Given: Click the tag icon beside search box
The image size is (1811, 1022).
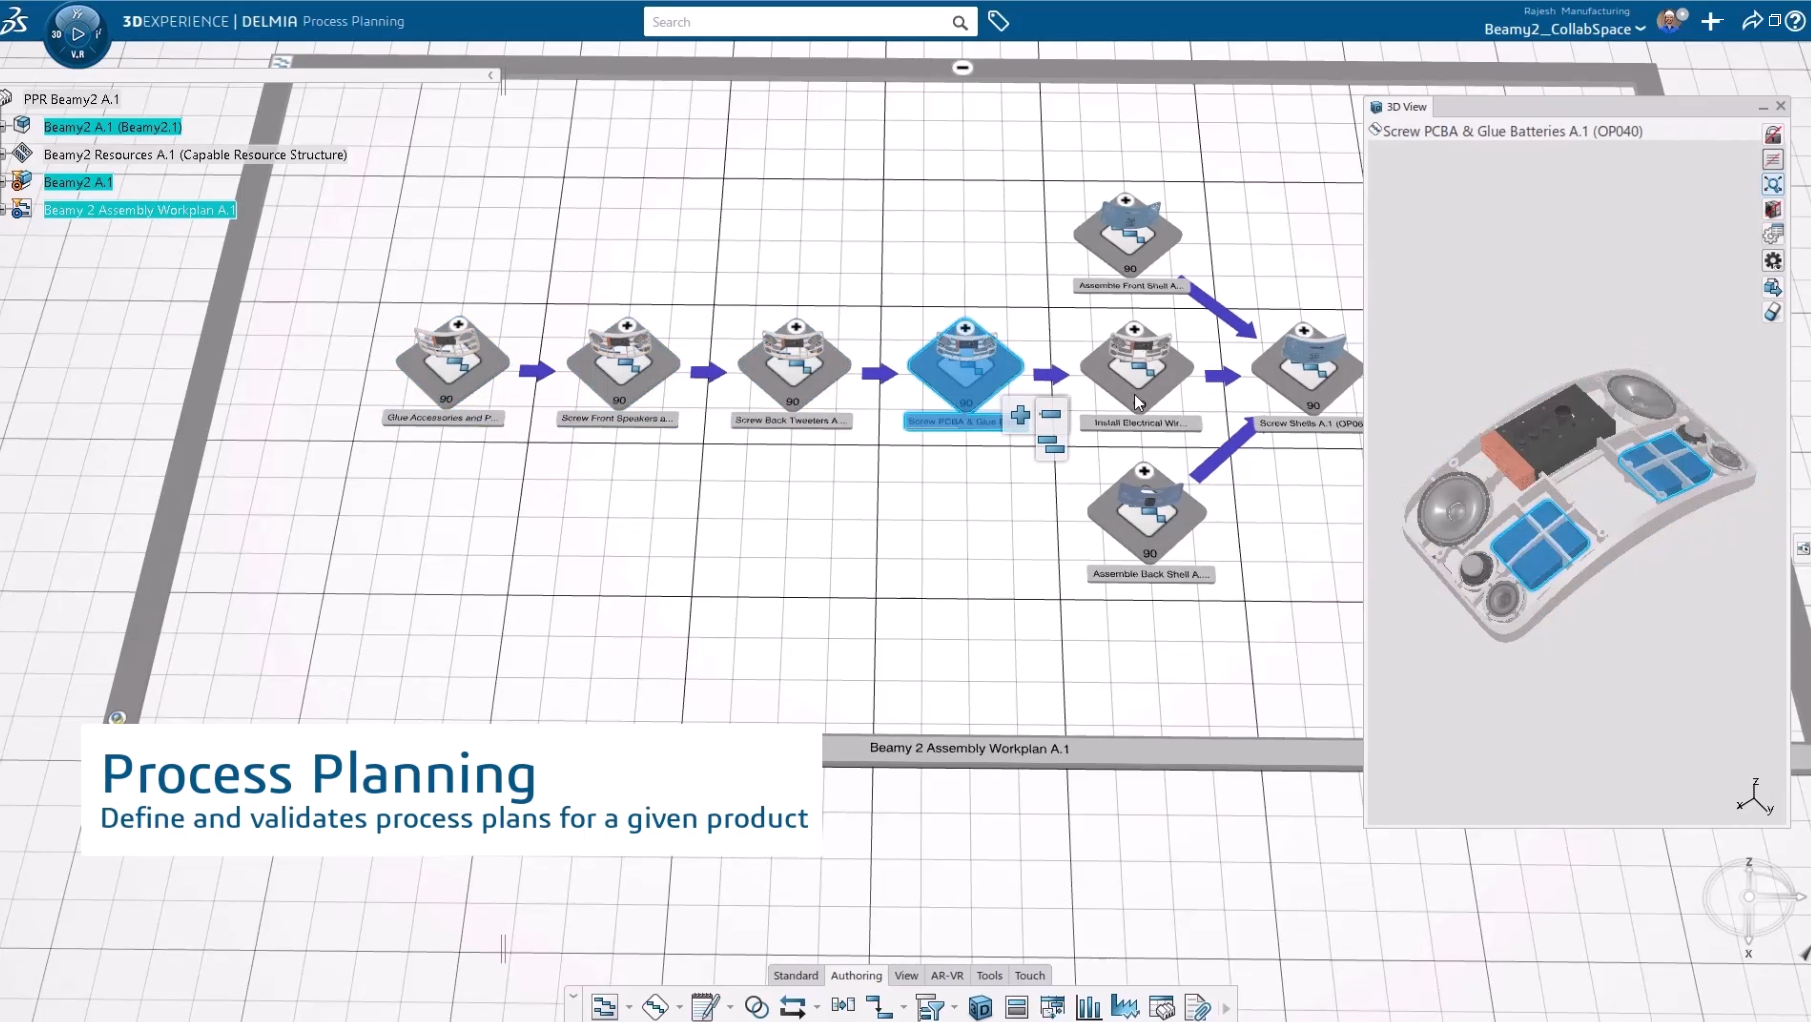Looking at the screenshot, I should 998,21.
